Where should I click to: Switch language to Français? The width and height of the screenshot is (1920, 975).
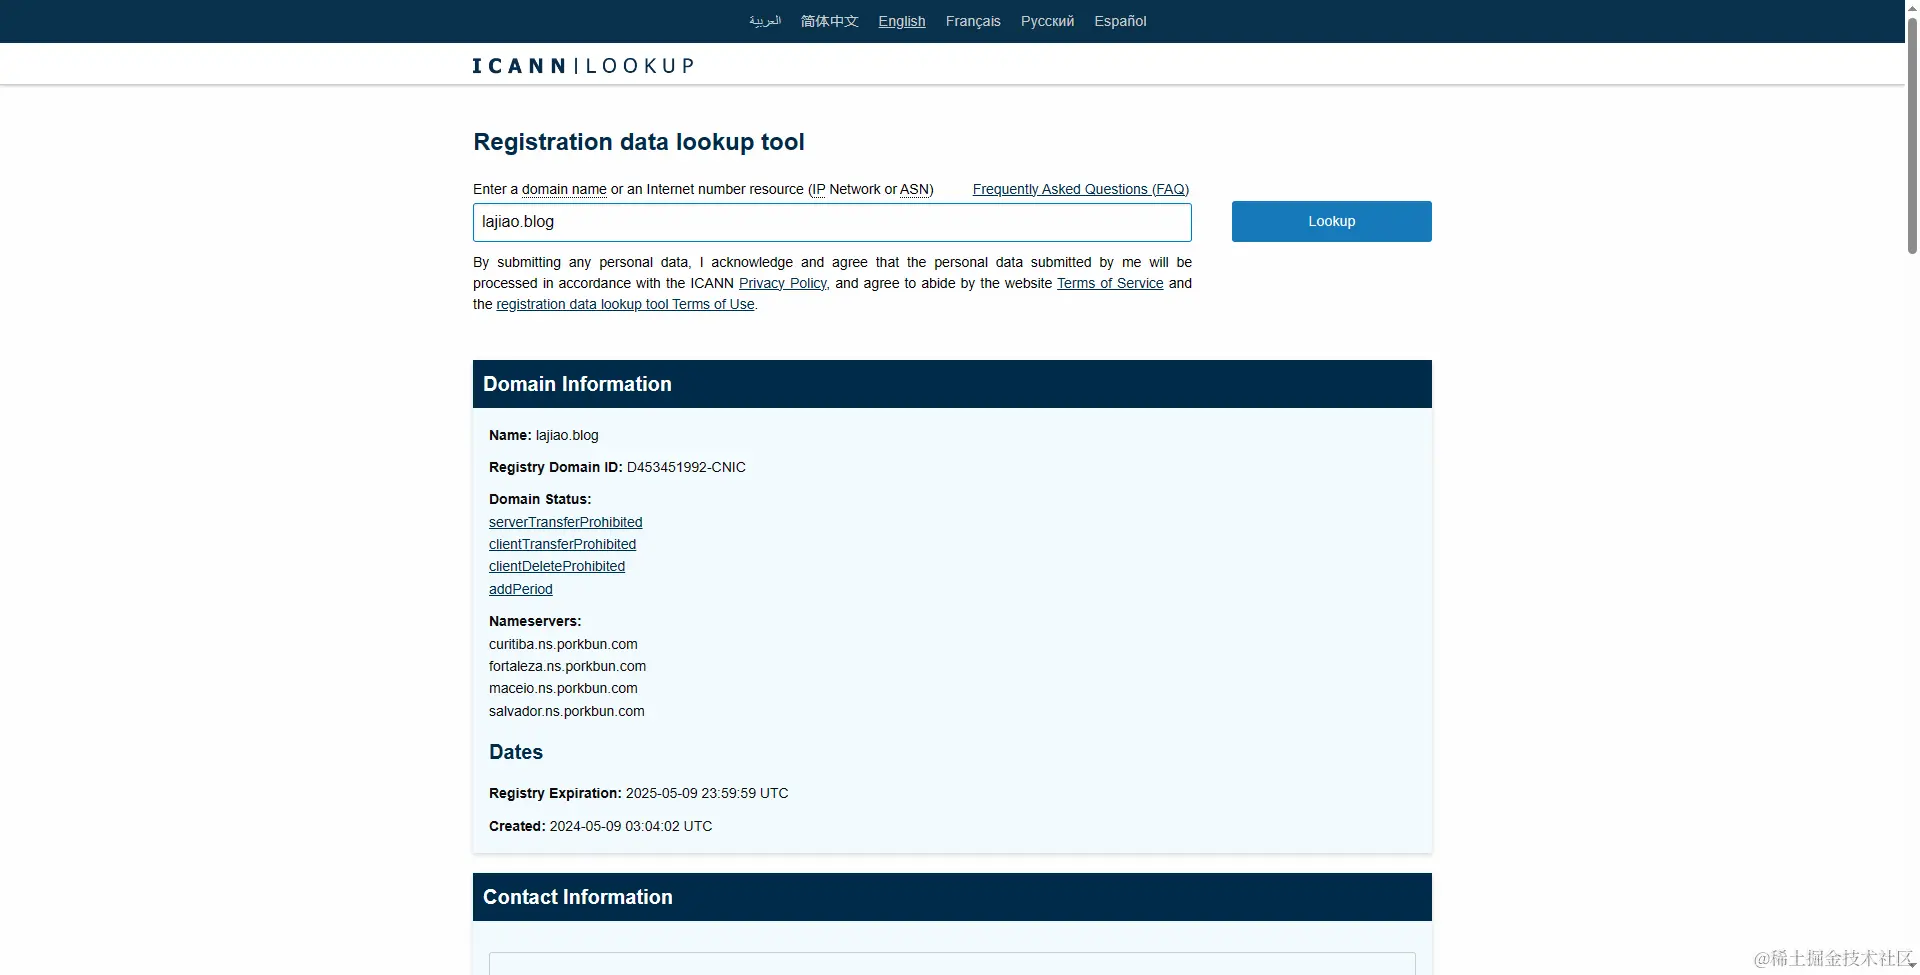pos(973,21)
